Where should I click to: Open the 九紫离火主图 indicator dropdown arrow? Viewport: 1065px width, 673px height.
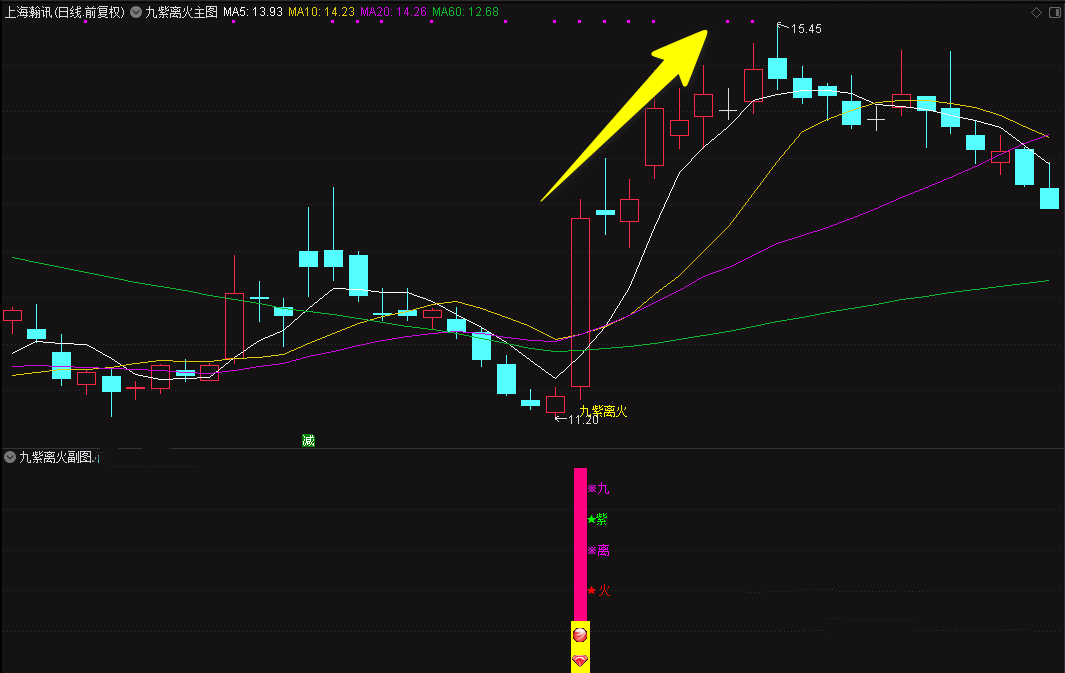[136, 13]
